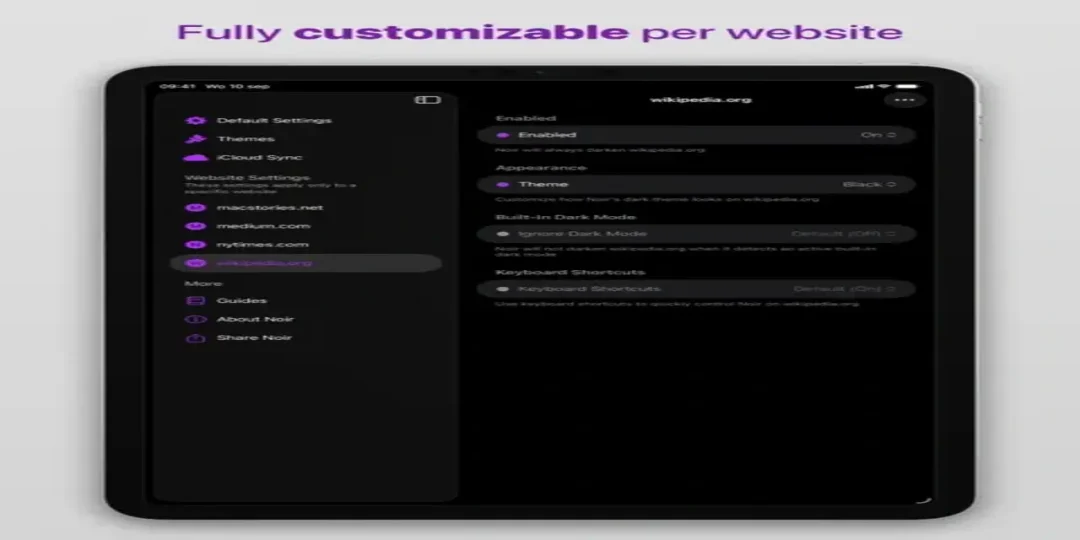The image size is (1080, 540).
Task: Click the dot beside Keyboard Shortcuts row
Action: coord(503,289)
